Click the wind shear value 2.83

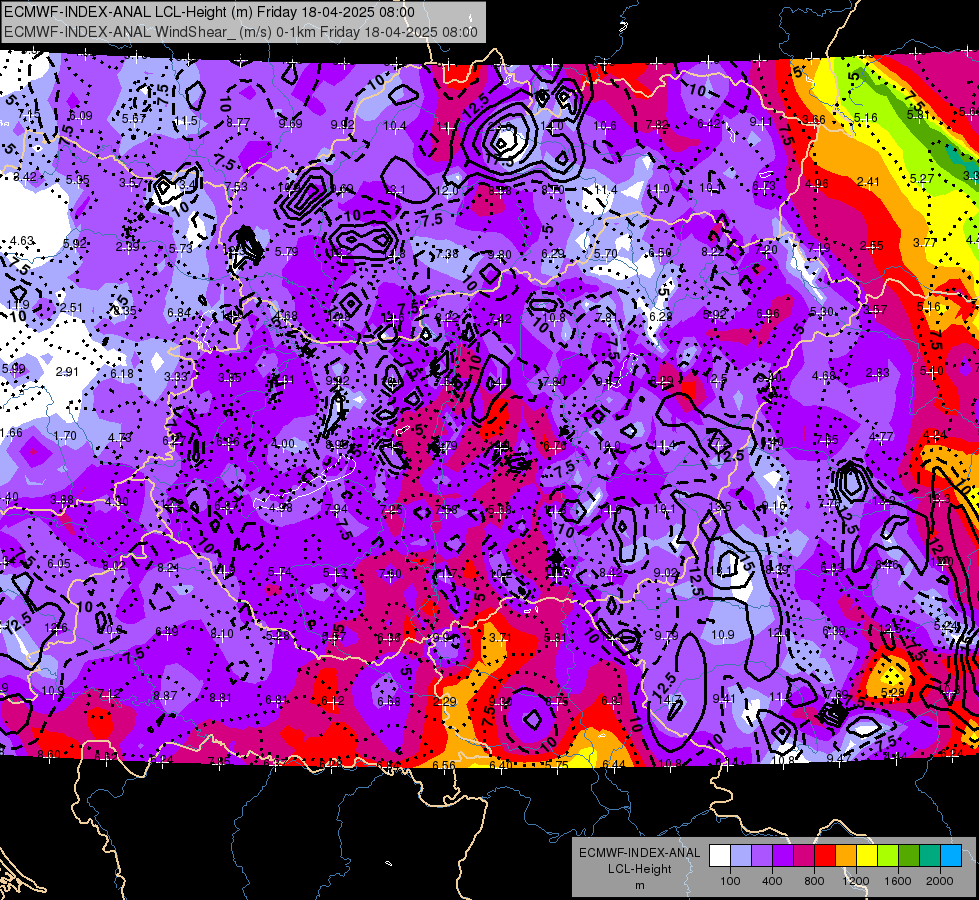[x=877, y=373]
